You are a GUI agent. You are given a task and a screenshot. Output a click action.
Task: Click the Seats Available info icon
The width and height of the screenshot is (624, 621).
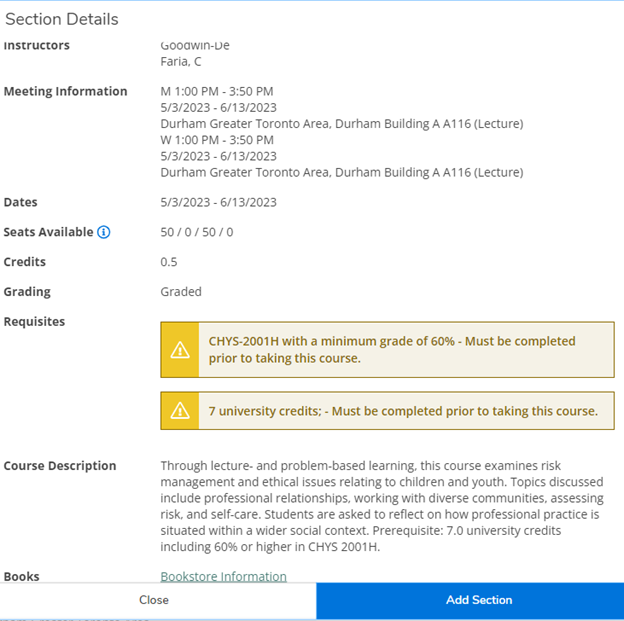104,232
